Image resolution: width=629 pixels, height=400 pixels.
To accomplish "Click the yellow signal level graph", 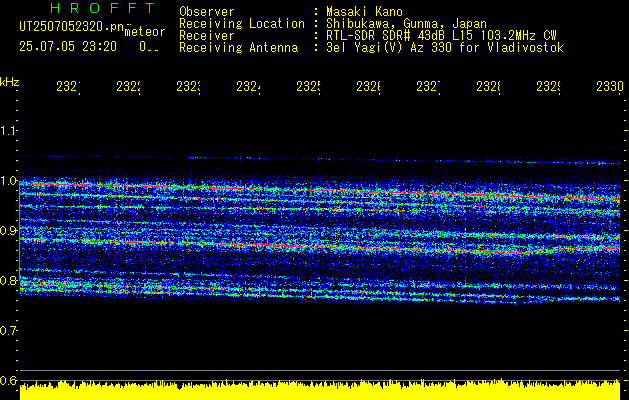I will pyautogui.click(x=320, y=390).
